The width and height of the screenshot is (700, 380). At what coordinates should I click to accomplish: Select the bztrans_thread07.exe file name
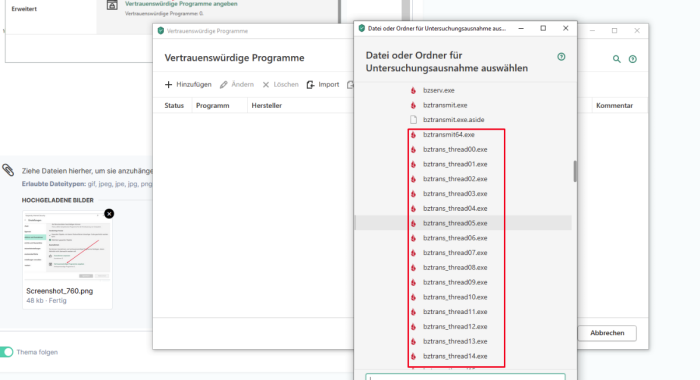coord(455,252)
